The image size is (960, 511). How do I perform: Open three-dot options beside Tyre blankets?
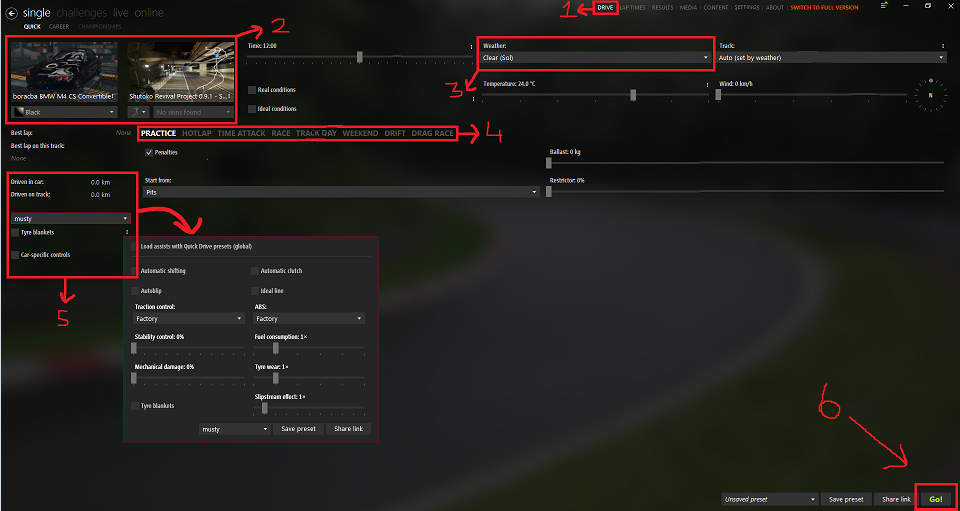point(127,233)
